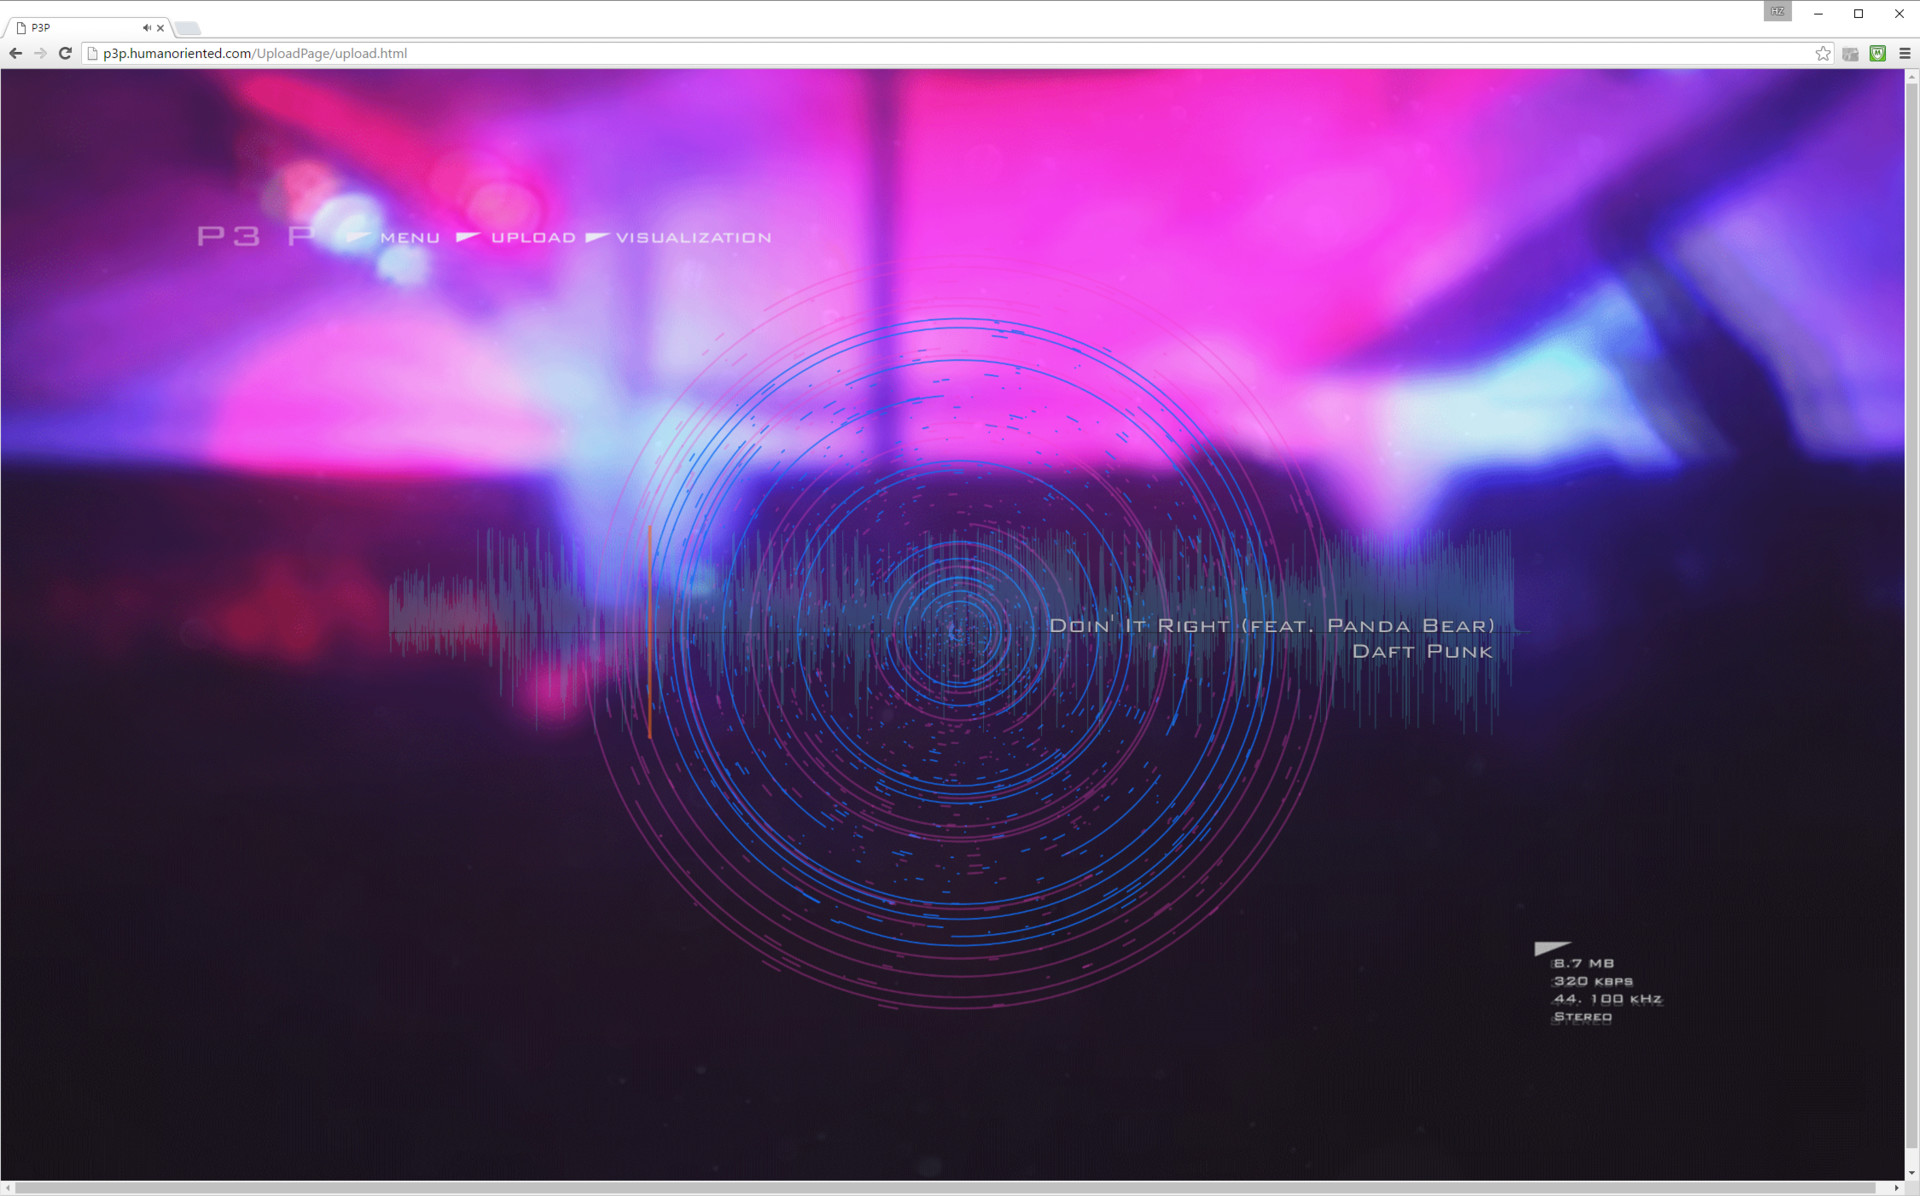Click the P3P logo

253,237
